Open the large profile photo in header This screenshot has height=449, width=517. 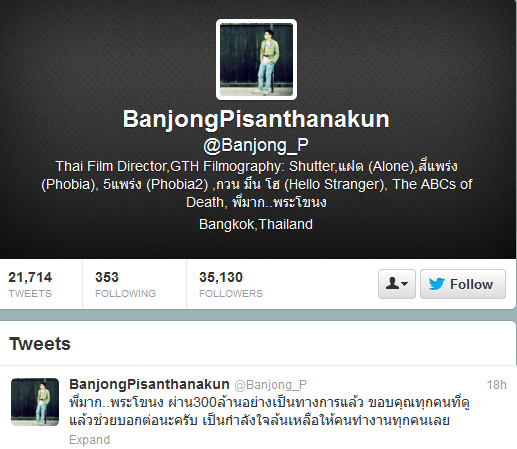pos(256,59)
